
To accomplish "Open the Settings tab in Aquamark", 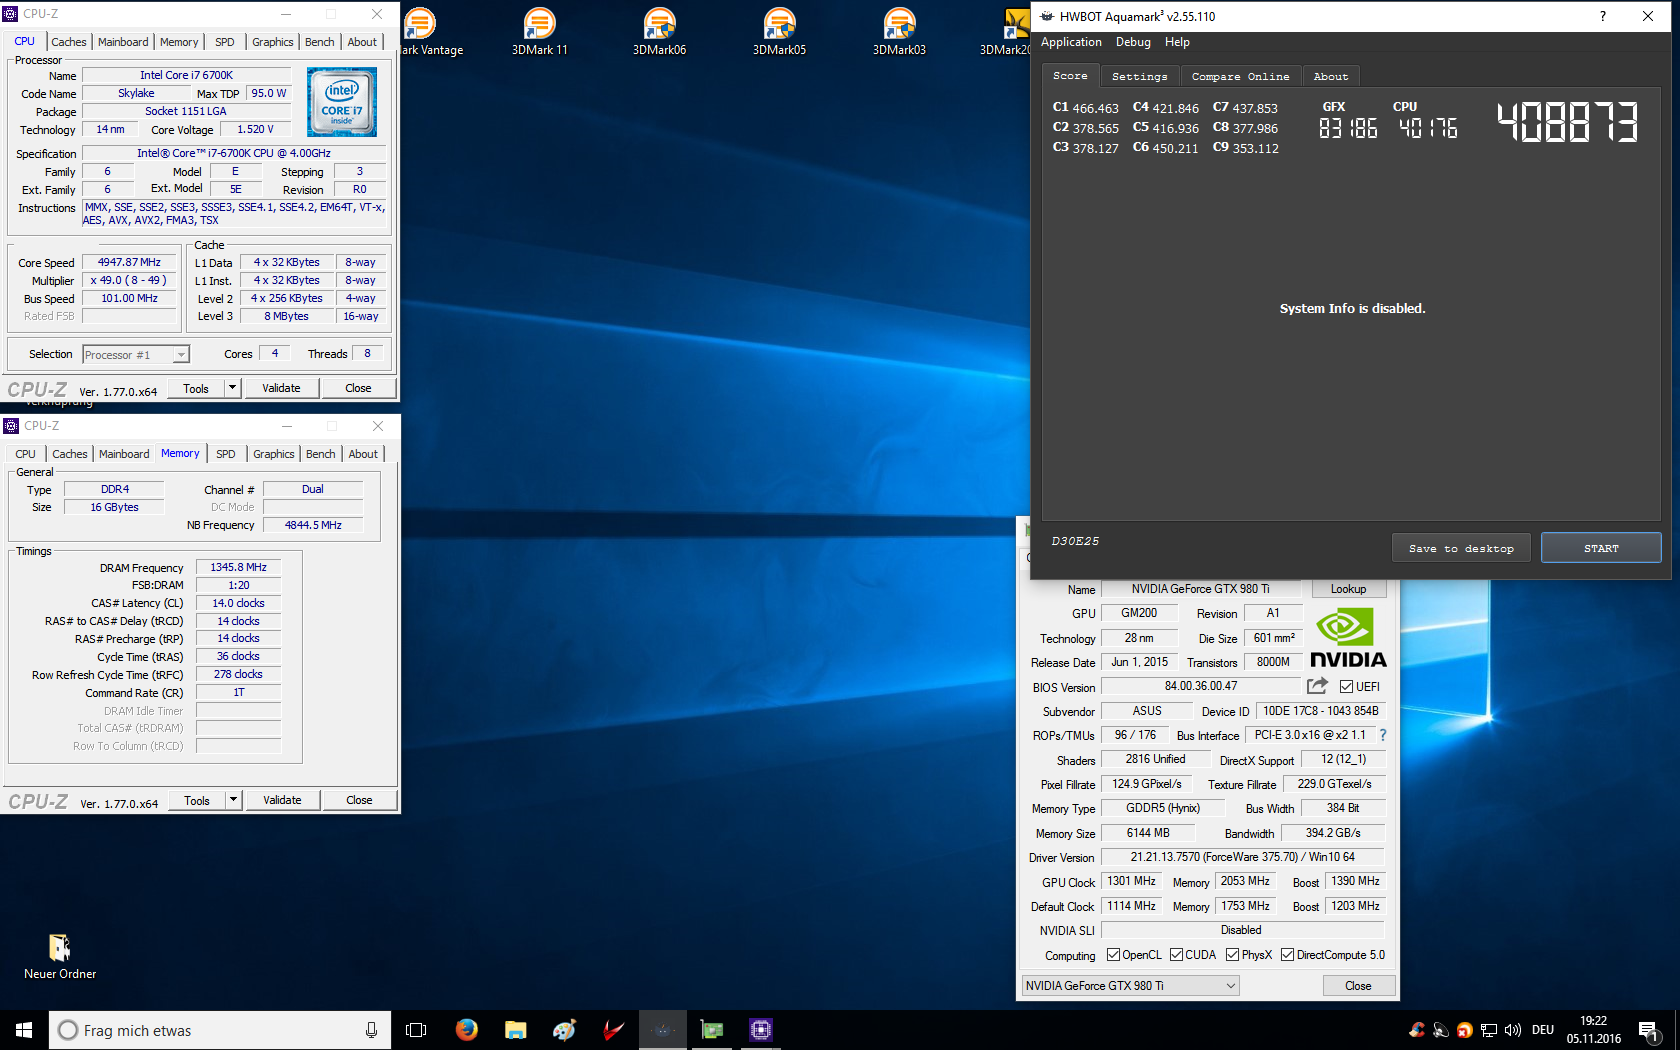I will click(1139, 76).
